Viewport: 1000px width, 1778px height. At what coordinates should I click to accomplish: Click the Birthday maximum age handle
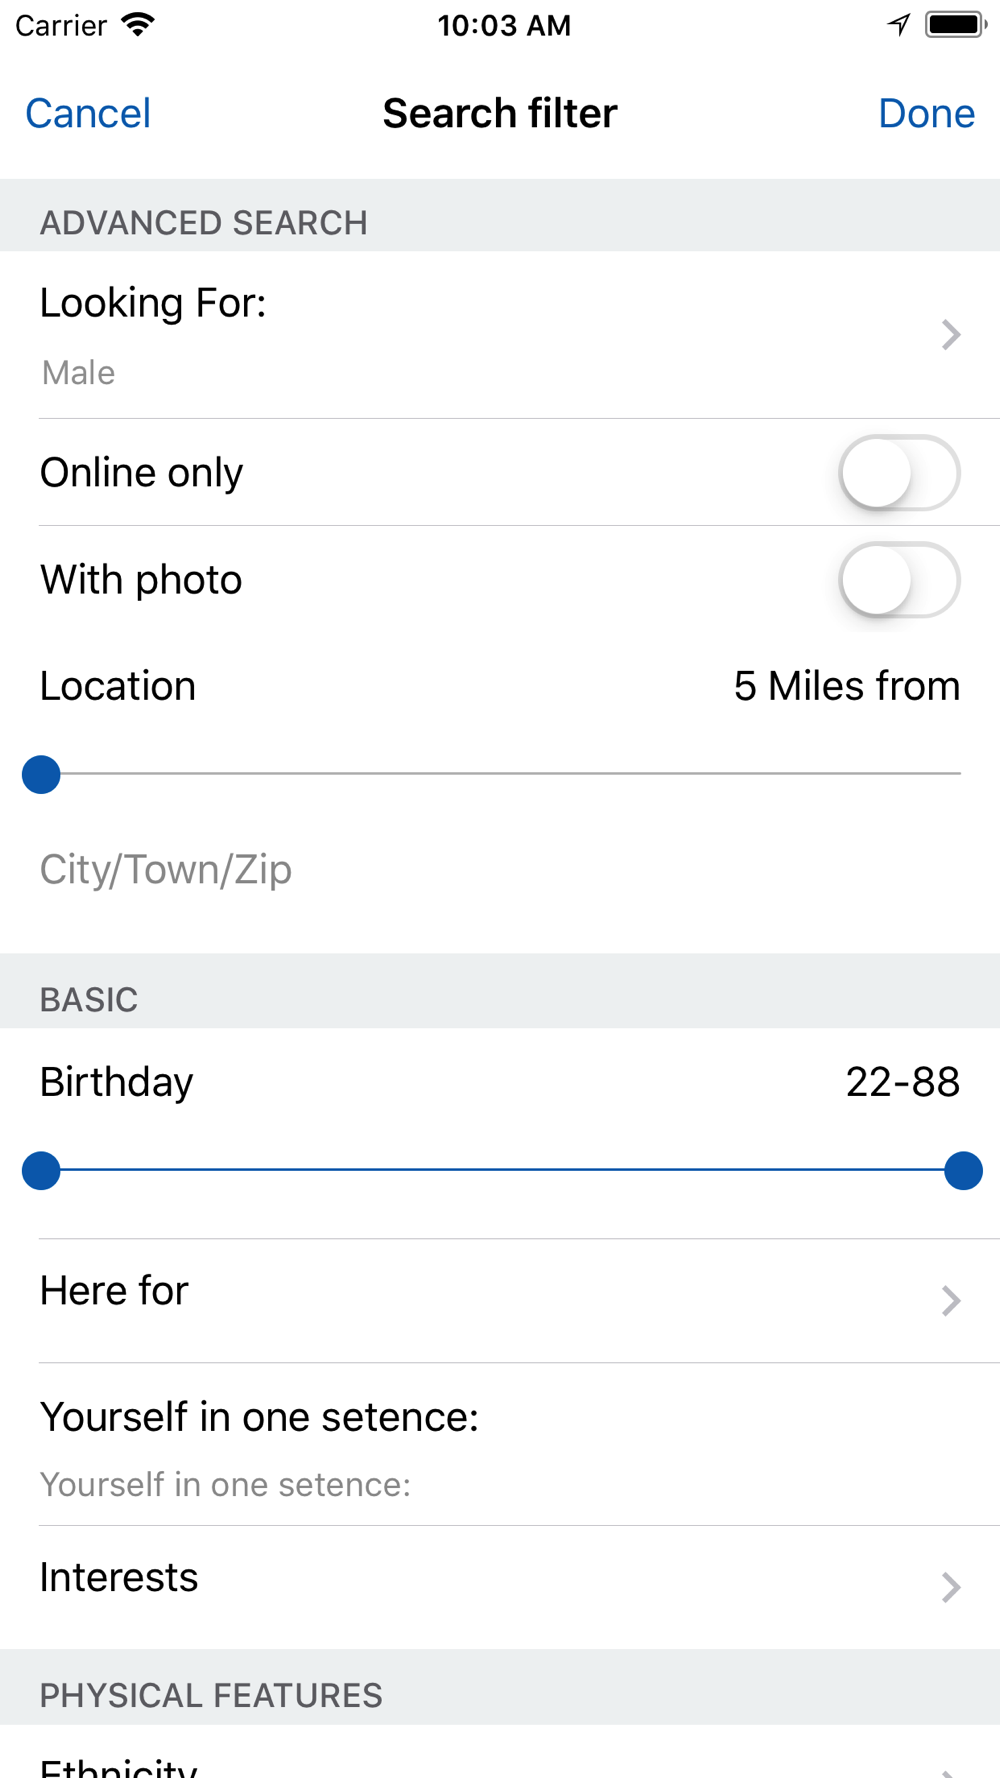(963, 1170)
